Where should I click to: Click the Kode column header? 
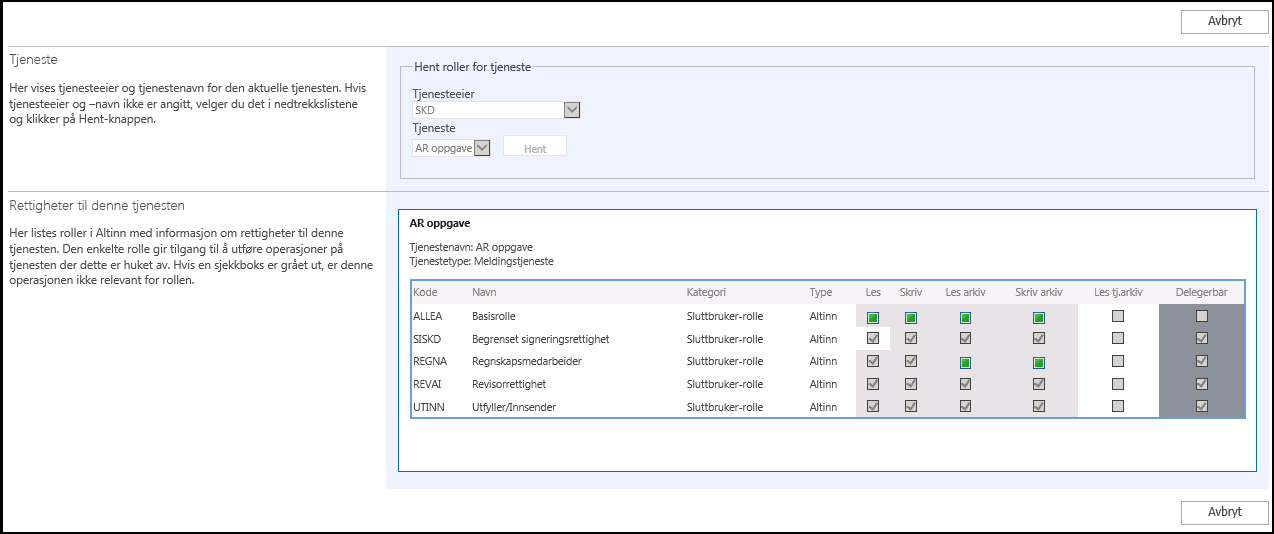tap(425, 292)
